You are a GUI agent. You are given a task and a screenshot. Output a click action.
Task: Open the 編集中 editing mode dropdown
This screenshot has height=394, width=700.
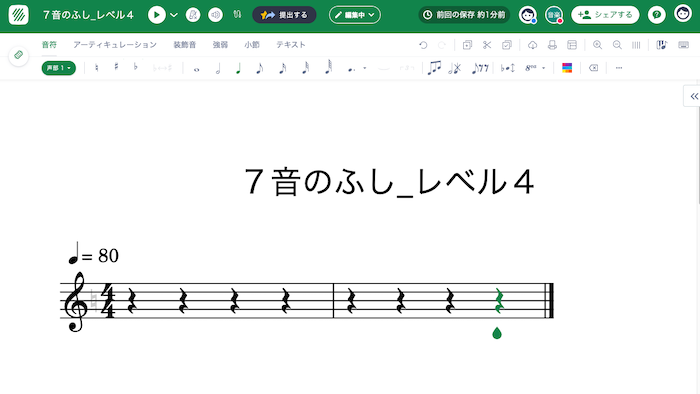pos(355,15)
